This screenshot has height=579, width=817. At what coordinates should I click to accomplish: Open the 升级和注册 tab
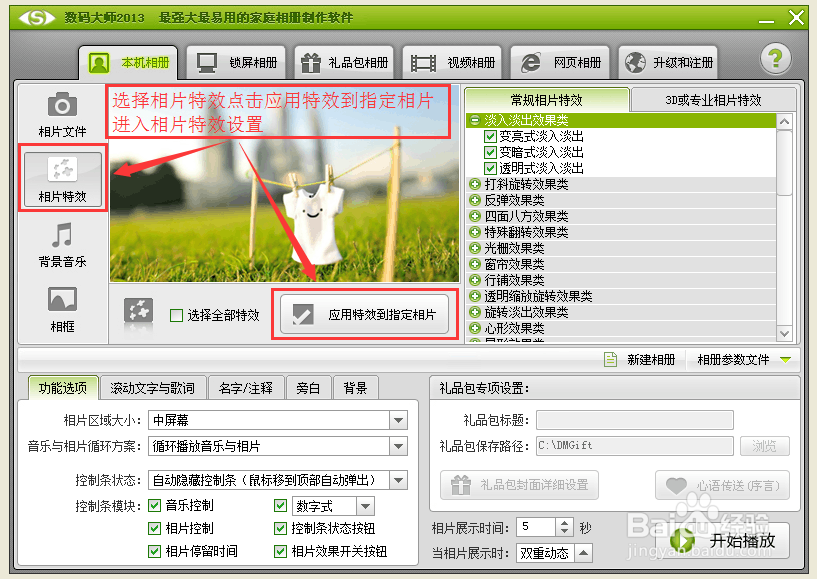coord(667,63)
